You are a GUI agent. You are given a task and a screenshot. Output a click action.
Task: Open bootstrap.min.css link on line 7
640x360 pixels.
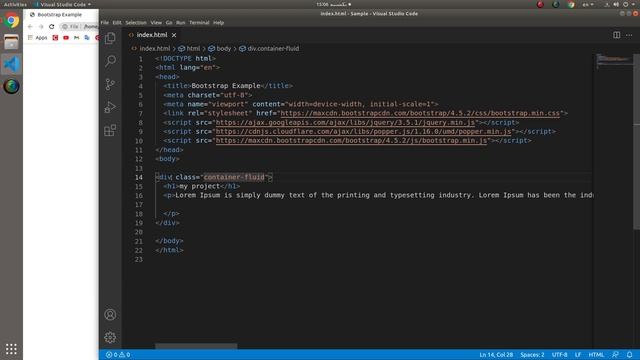point(420,113)
